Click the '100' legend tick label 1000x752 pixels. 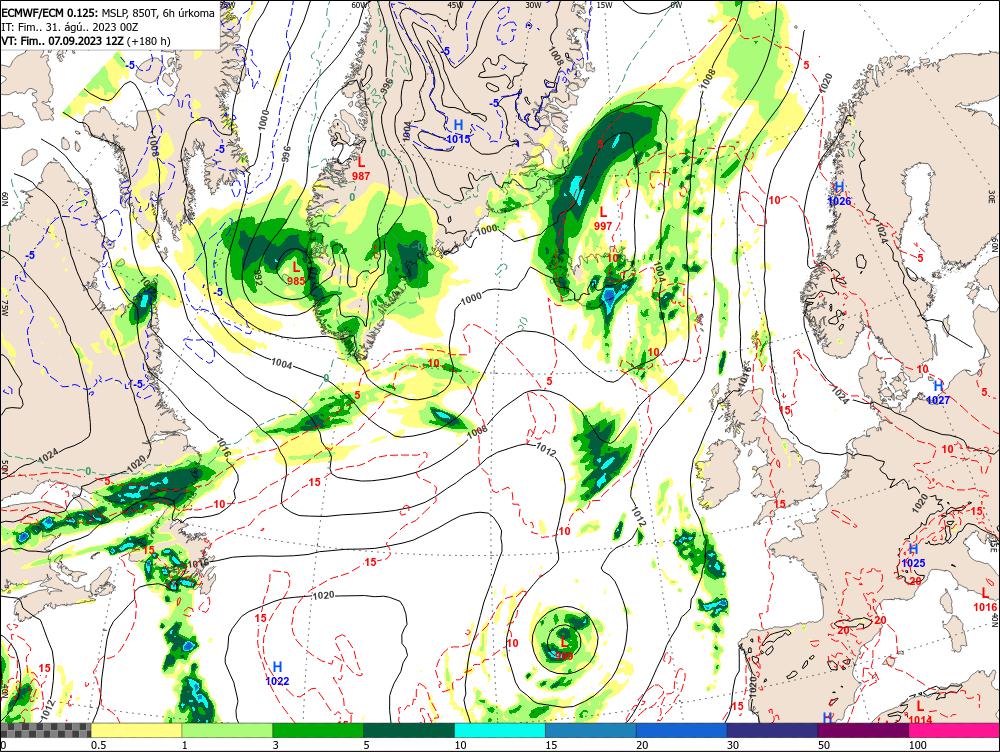[918, 745]
